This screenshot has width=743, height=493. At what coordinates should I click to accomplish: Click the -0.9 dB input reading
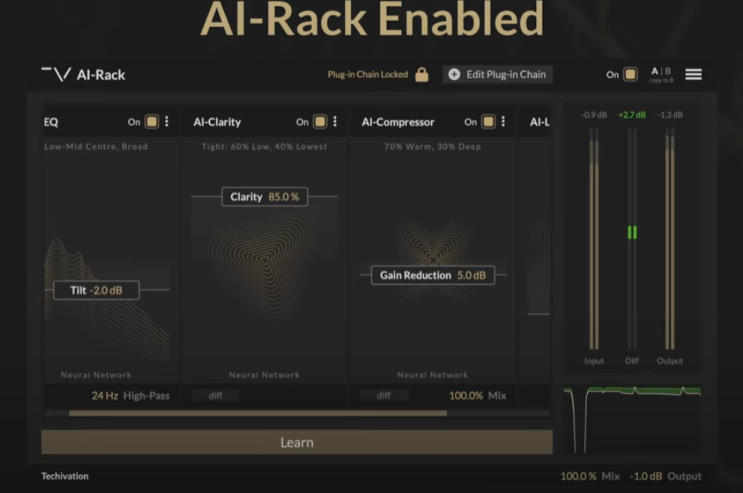(x=594, y=115)
